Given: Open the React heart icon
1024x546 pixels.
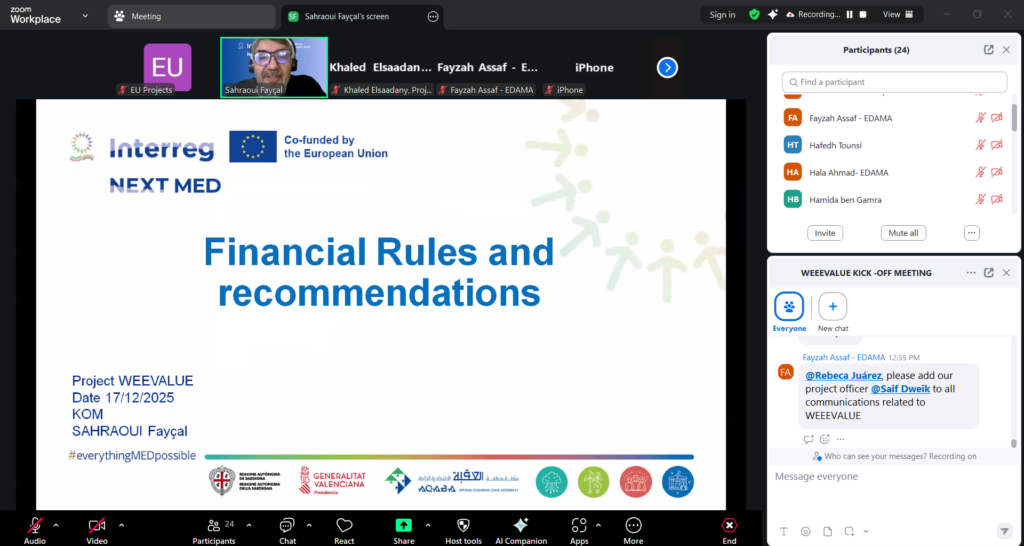Looking at the screenshot, I should [344, 525].
